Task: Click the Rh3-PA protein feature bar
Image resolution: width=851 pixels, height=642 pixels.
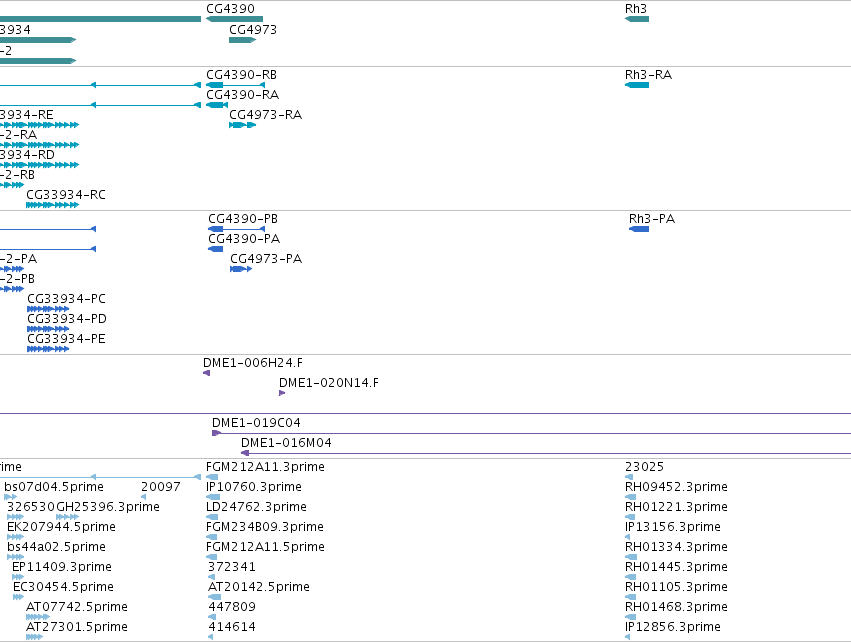Action: click(639, 229)
